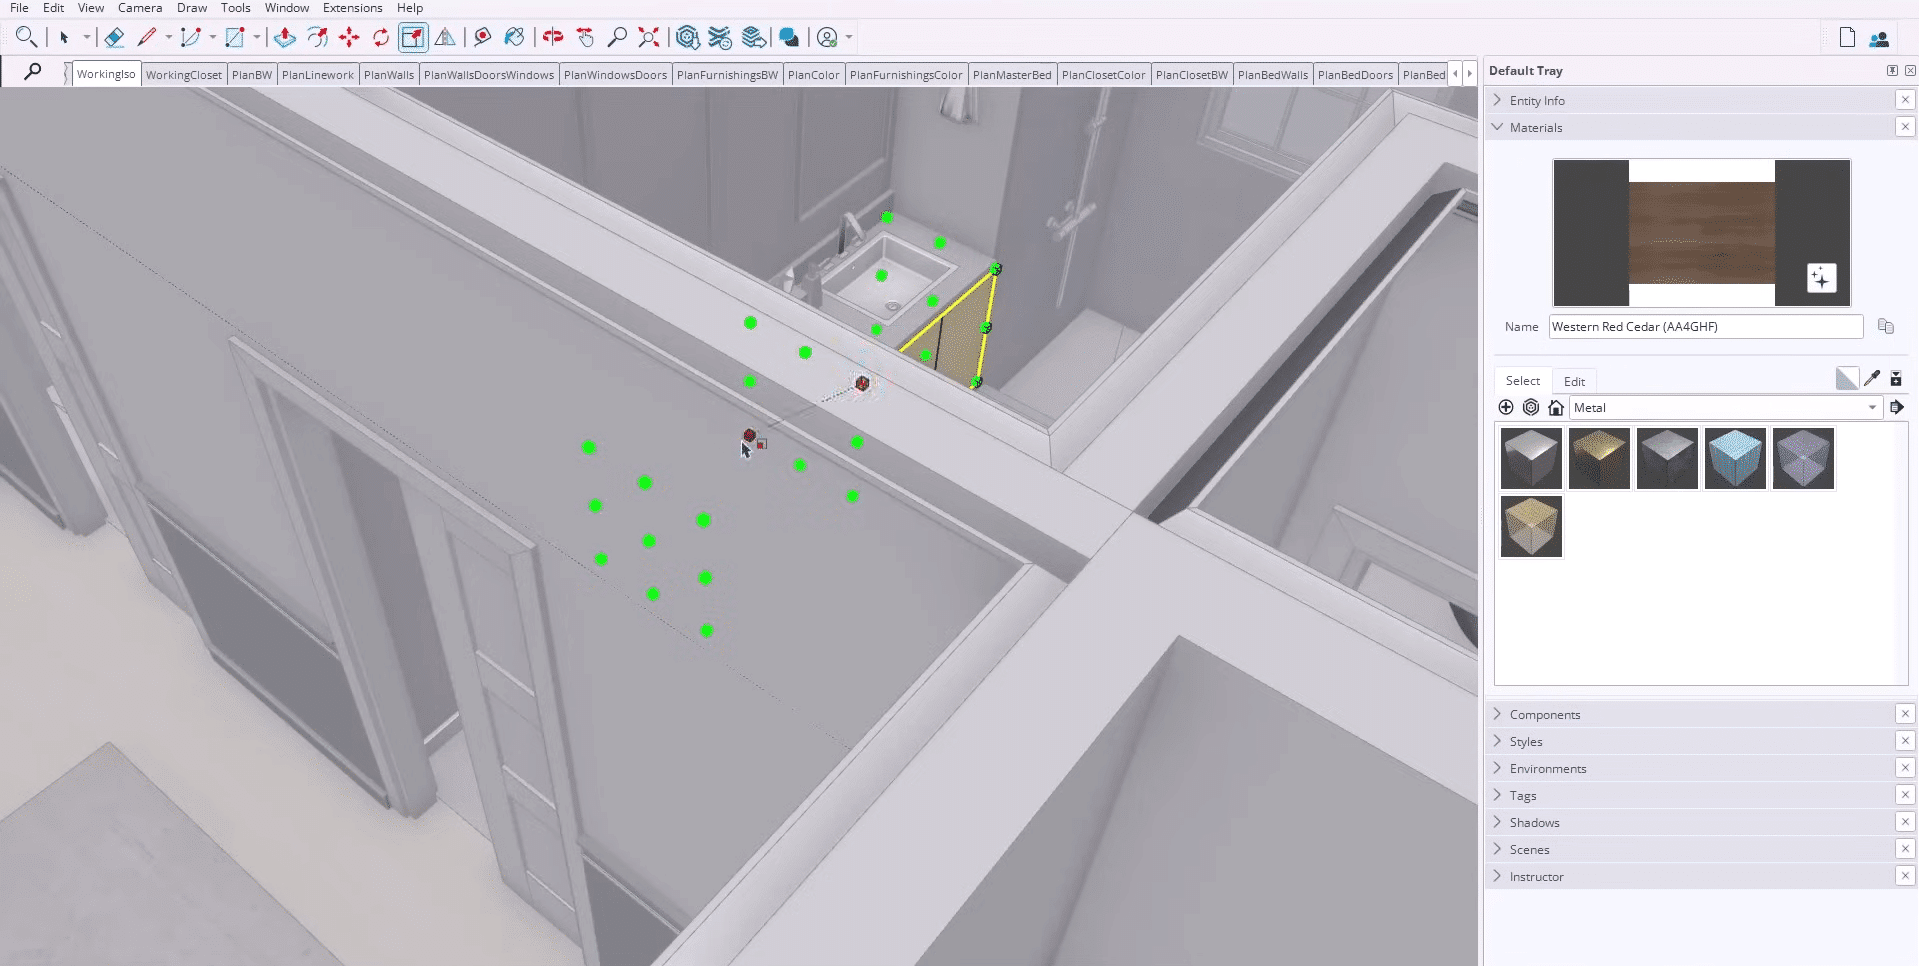Click the Zoom Extents icon
This screenshot has width=1919, height=966.
tap(648, 37)
